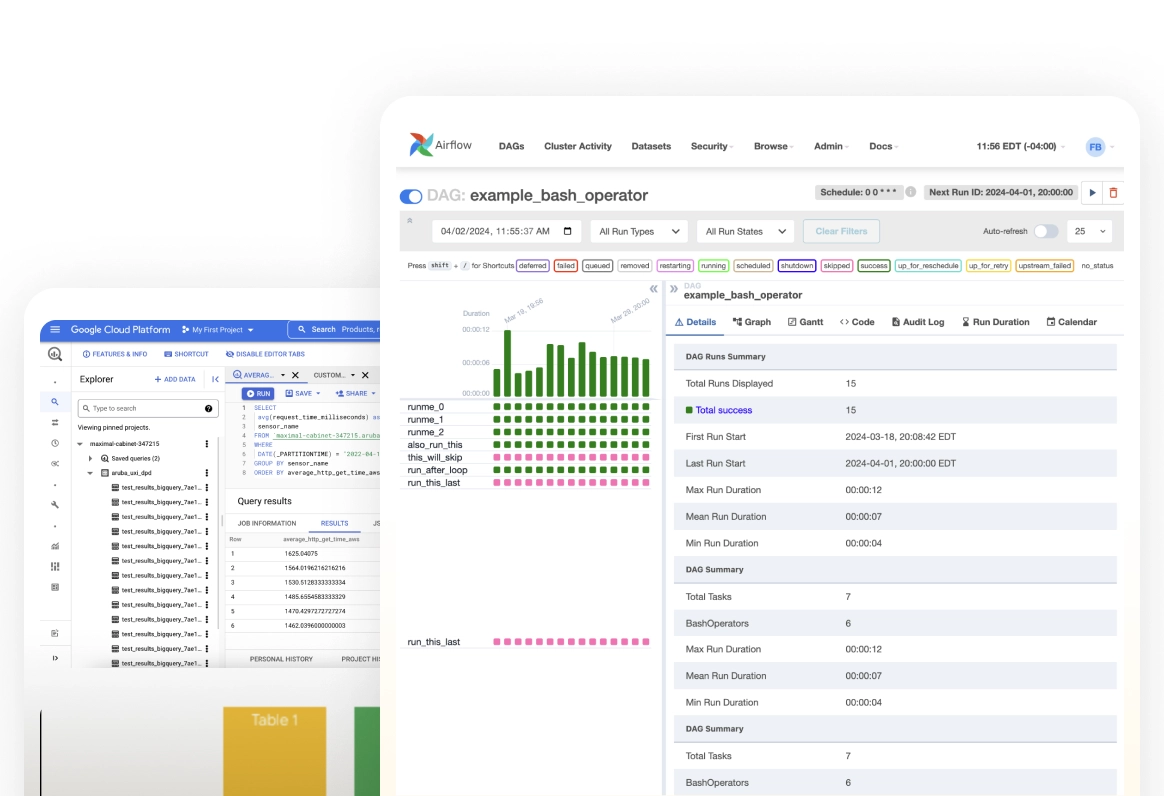Click the monitoring chart icon in BigQuery sidebar
1164x796 pixels.
pos(55,547)
